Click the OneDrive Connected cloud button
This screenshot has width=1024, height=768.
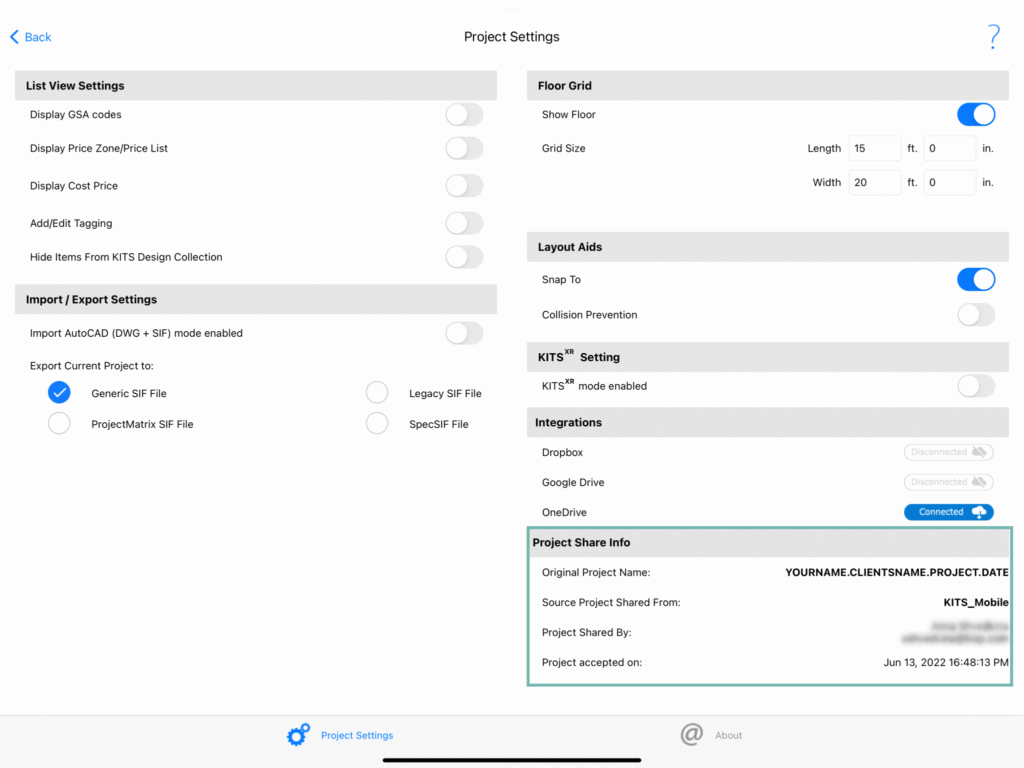(948, 512)
